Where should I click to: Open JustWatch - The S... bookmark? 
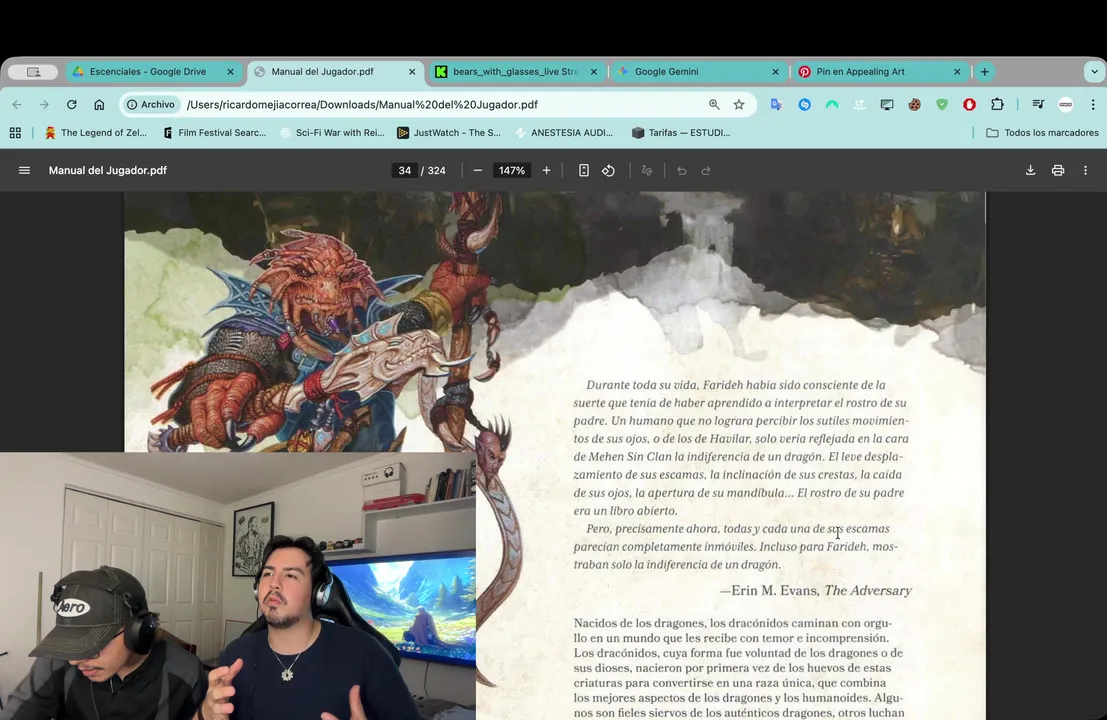(449, 133)
